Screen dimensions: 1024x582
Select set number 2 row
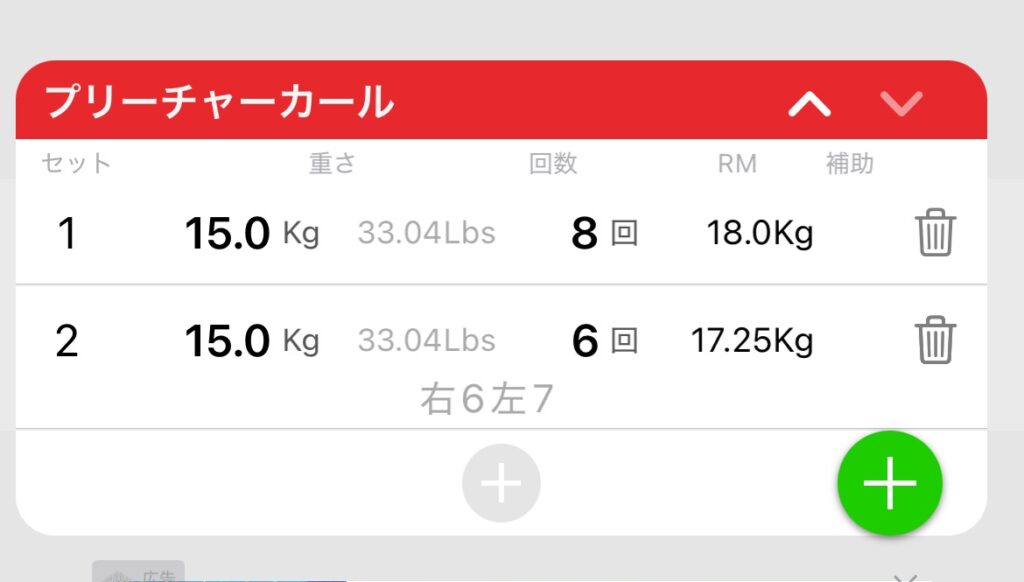click(x=501, y=357)
